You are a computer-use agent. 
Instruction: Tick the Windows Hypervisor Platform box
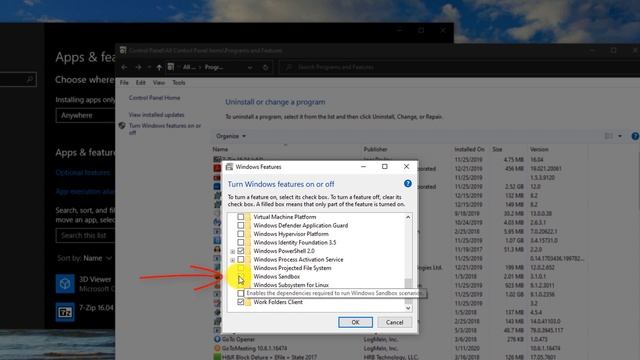pyautogui.click(x=241, y=234)
